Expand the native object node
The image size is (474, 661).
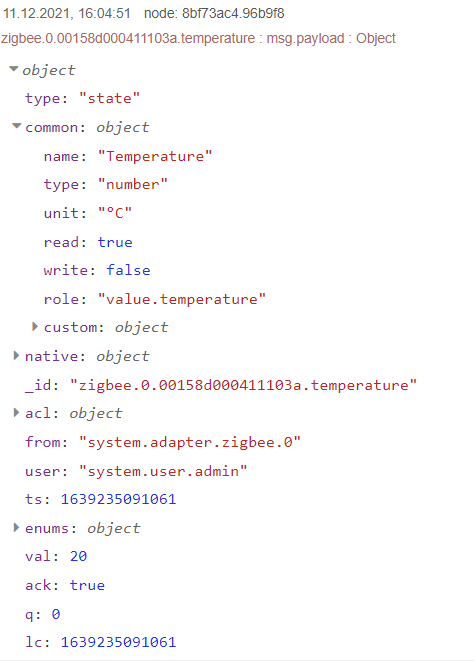coord(16,355)
